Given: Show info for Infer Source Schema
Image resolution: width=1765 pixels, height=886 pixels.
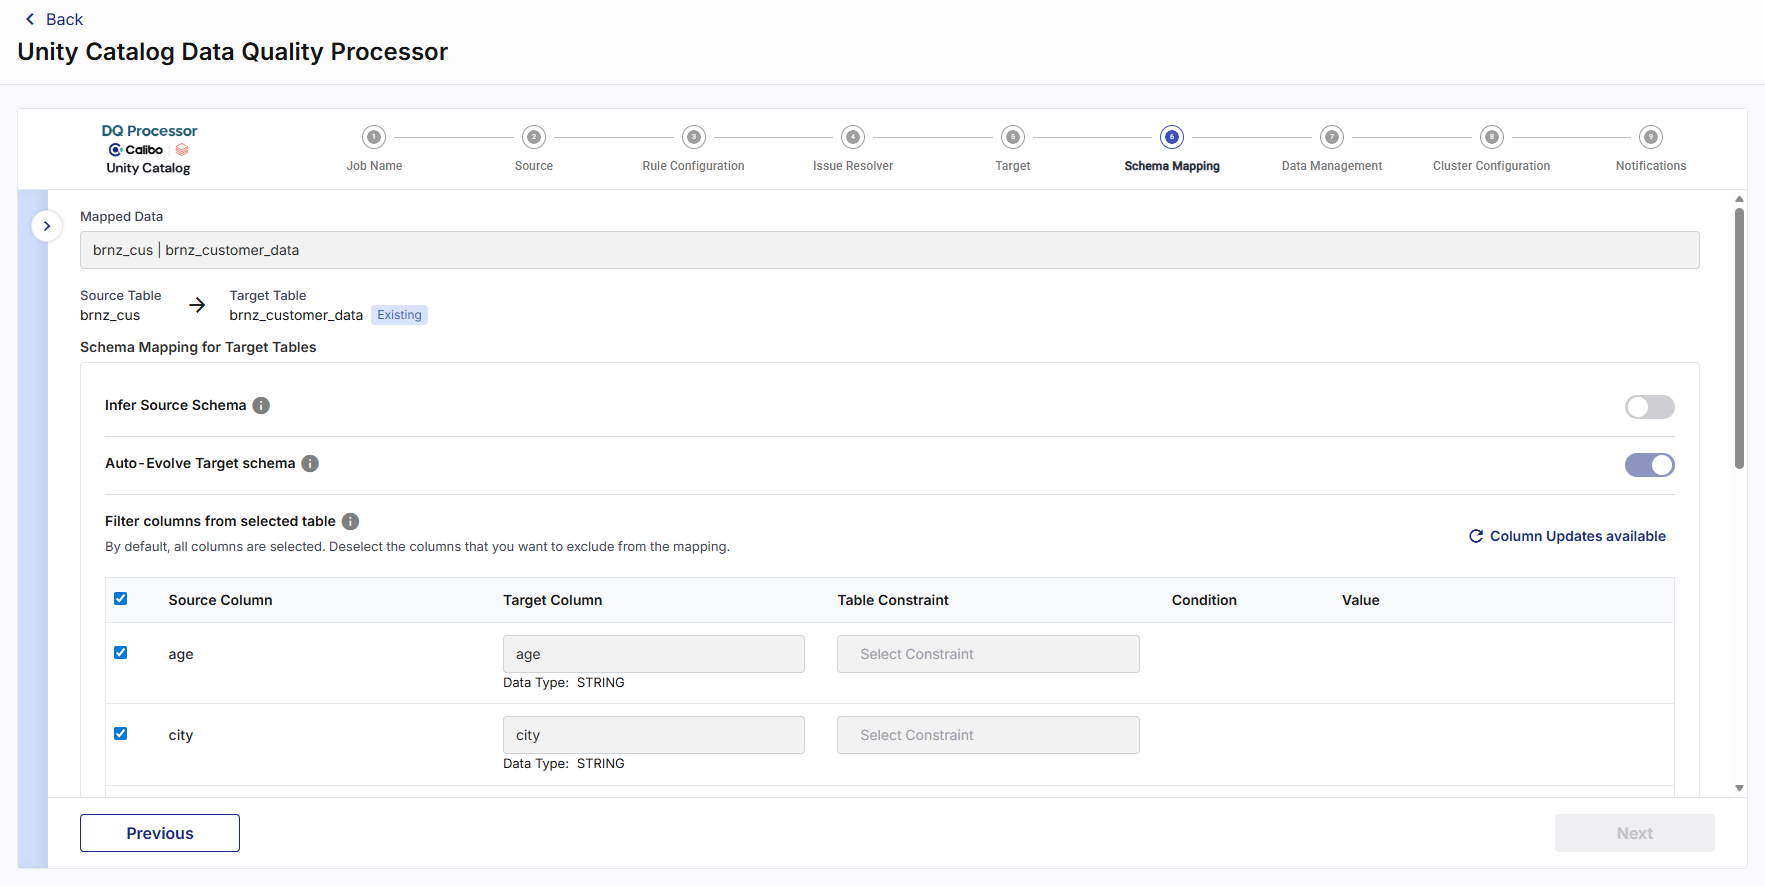Looking at the screenshot, I should (261, 405).
